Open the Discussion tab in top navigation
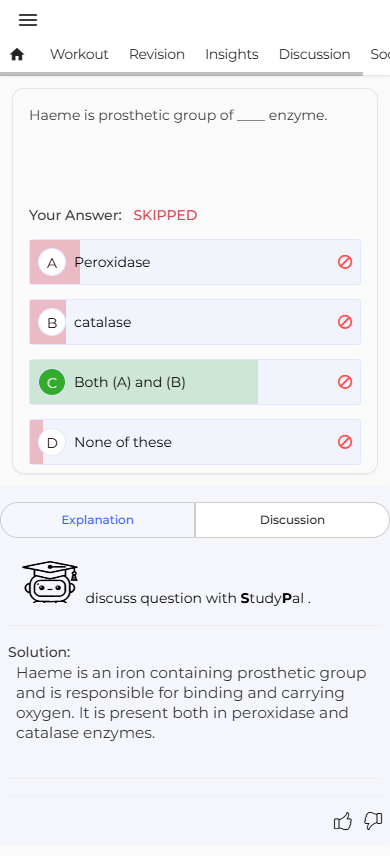Viewport: 390px width, 856px height. tap(314, 54)
